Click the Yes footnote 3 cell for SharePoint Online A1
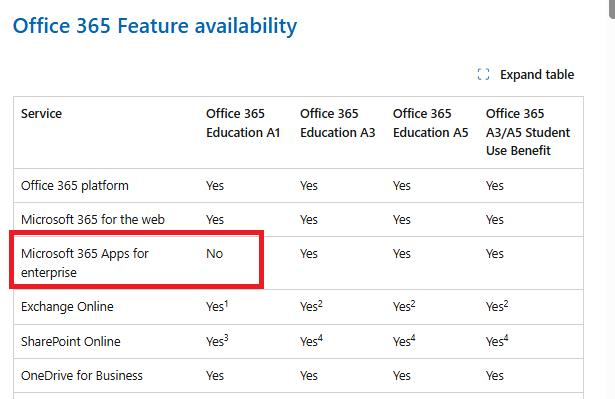Screen dimensions: 615x399 [217, 341]
